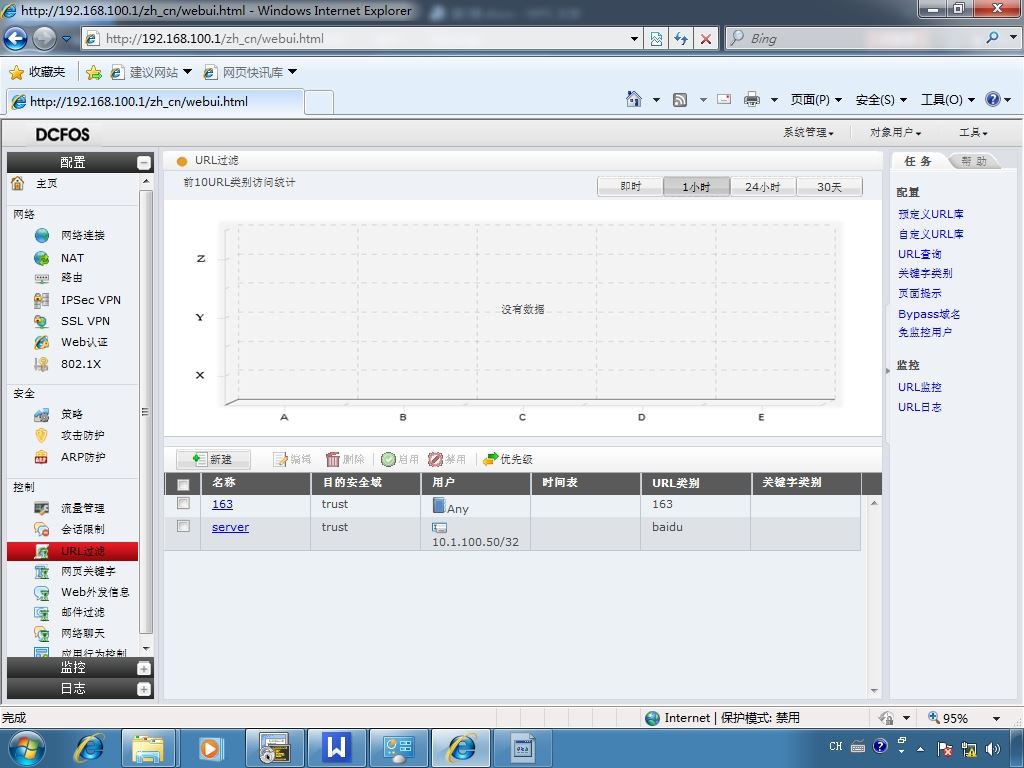Switch to the 帮助 tab
The height and width of the screenshot is (768, 1024).
click(974, 161)
